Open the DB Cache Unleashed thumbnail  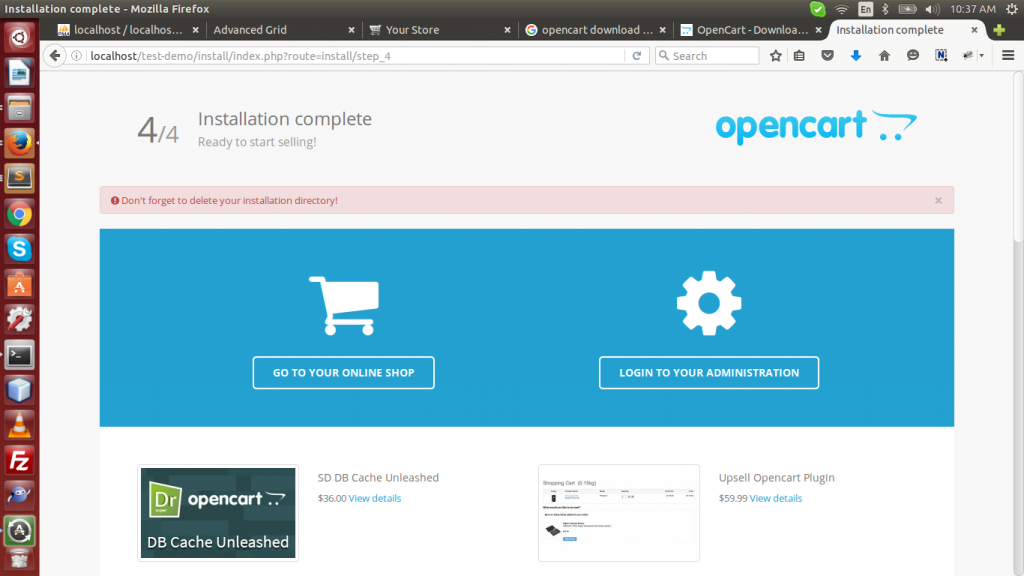[x=218, y=513]
